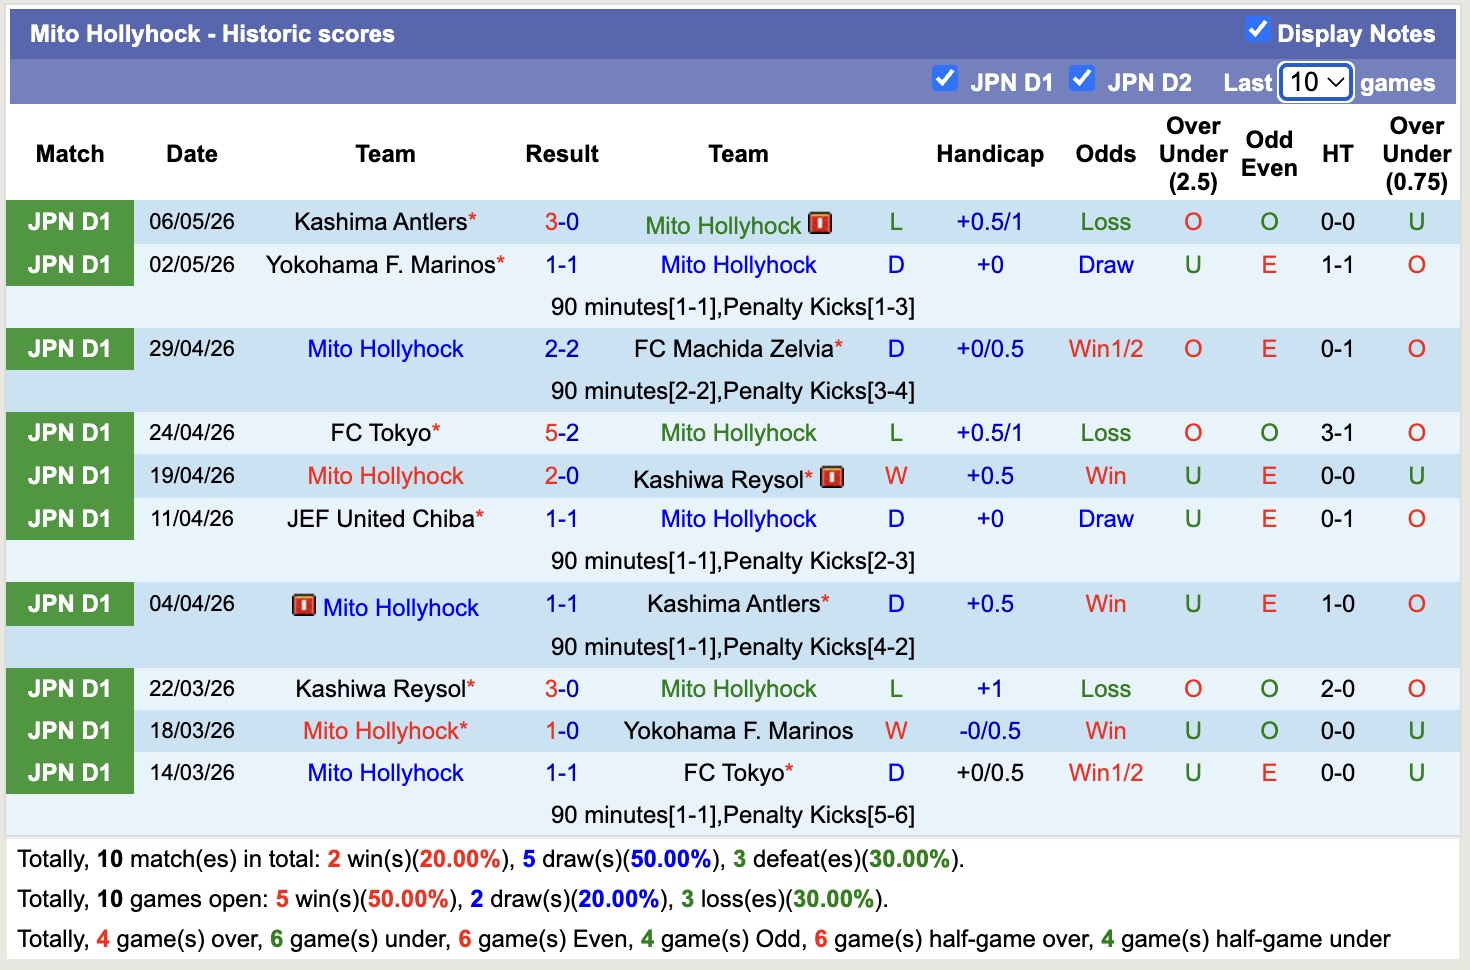Click the note "90 minutes[1-1],Penalty Kicks[4-2]"
The image size is (1470, 970).
click(733, 647)
